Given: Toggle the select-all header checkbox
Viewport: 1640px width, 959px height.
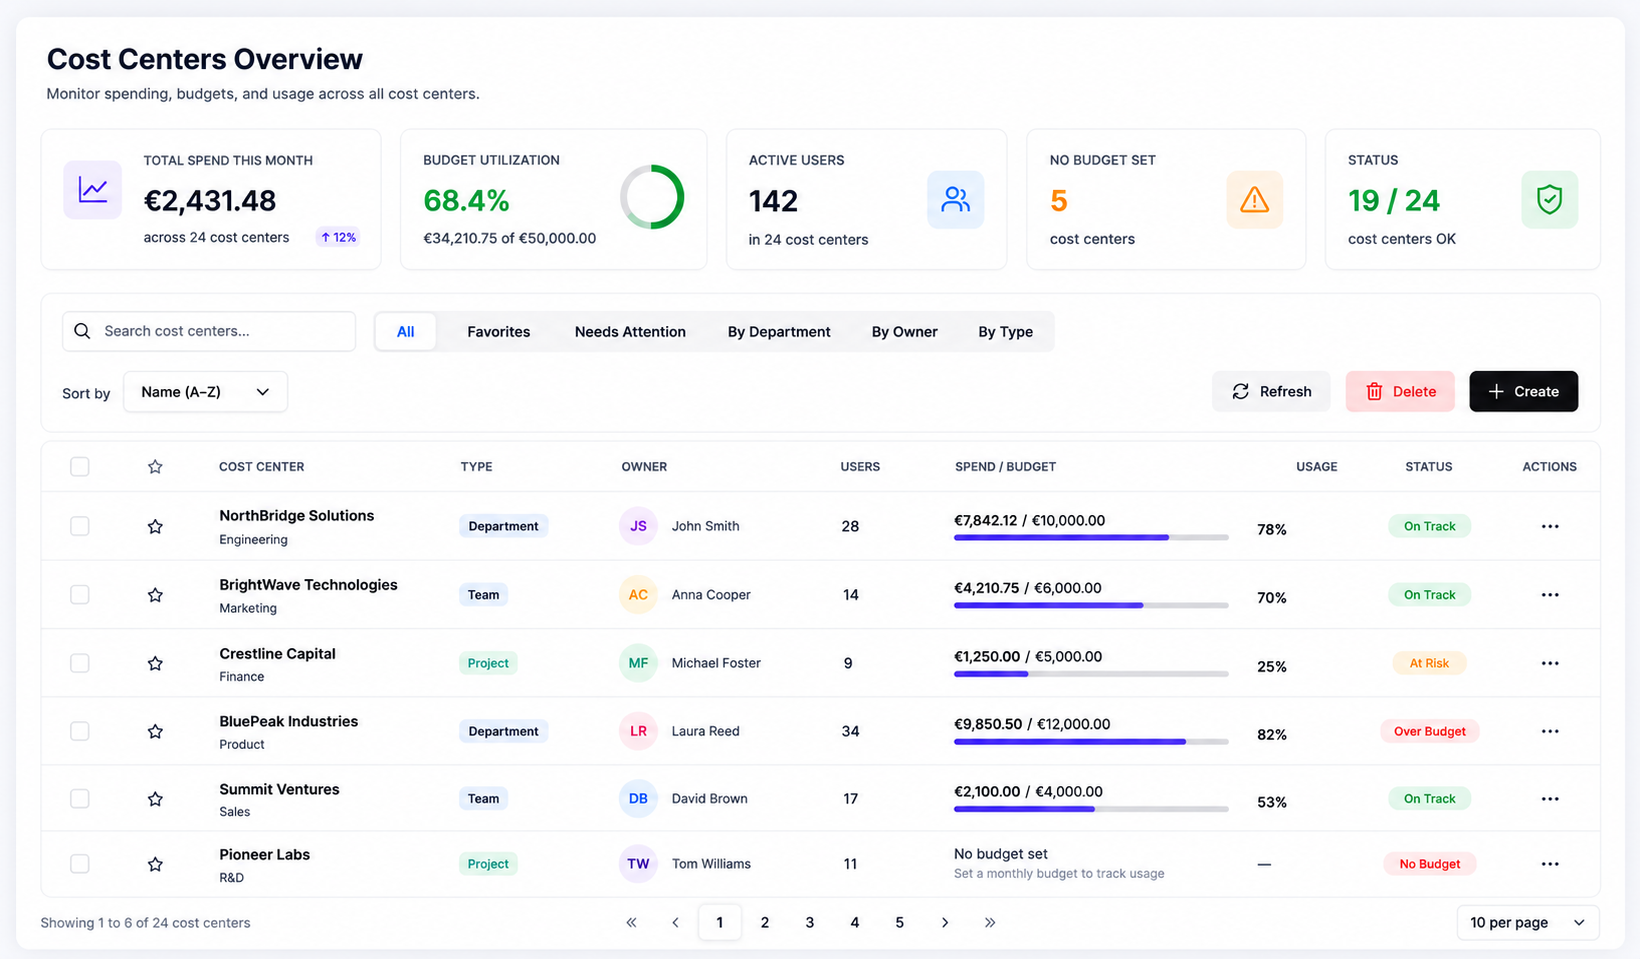Looking at the screenshot, I should (x=80, y=467).
